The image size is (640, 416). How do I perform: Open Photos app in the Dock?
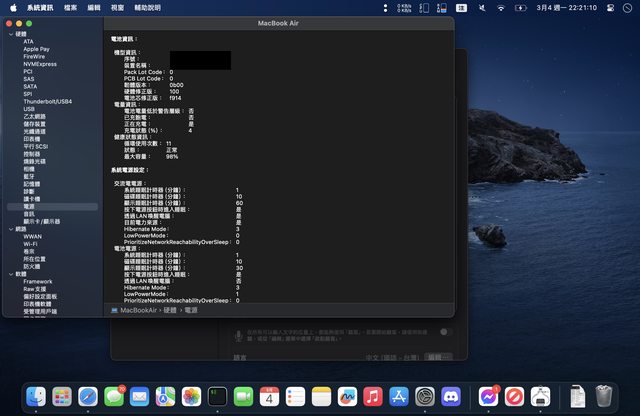point(191,396)
